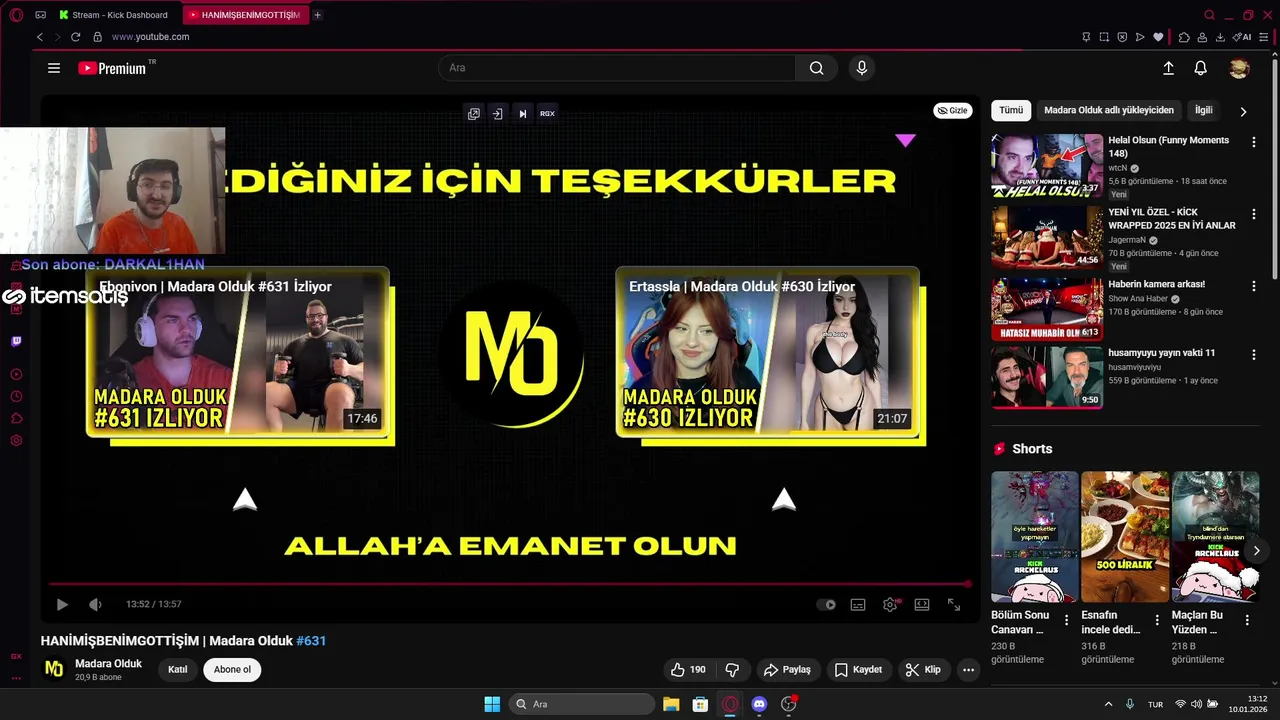Open more actions menu under video
The image size is (1280, 720).
968,670
